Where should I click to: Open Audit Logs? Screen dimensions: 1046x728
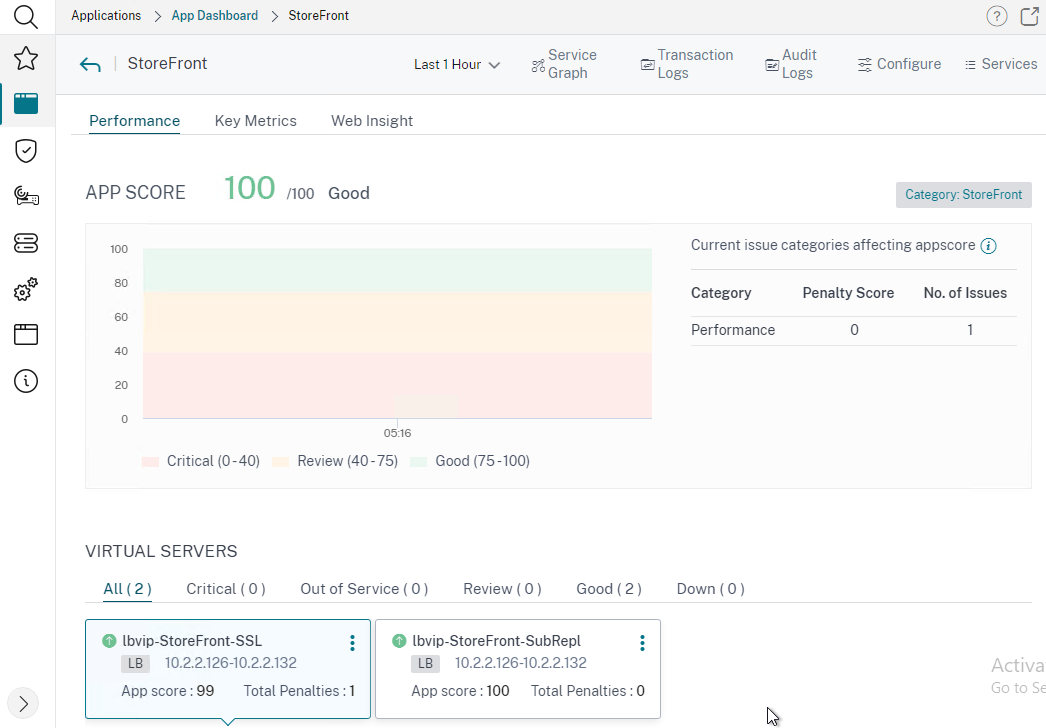[791, 64]
